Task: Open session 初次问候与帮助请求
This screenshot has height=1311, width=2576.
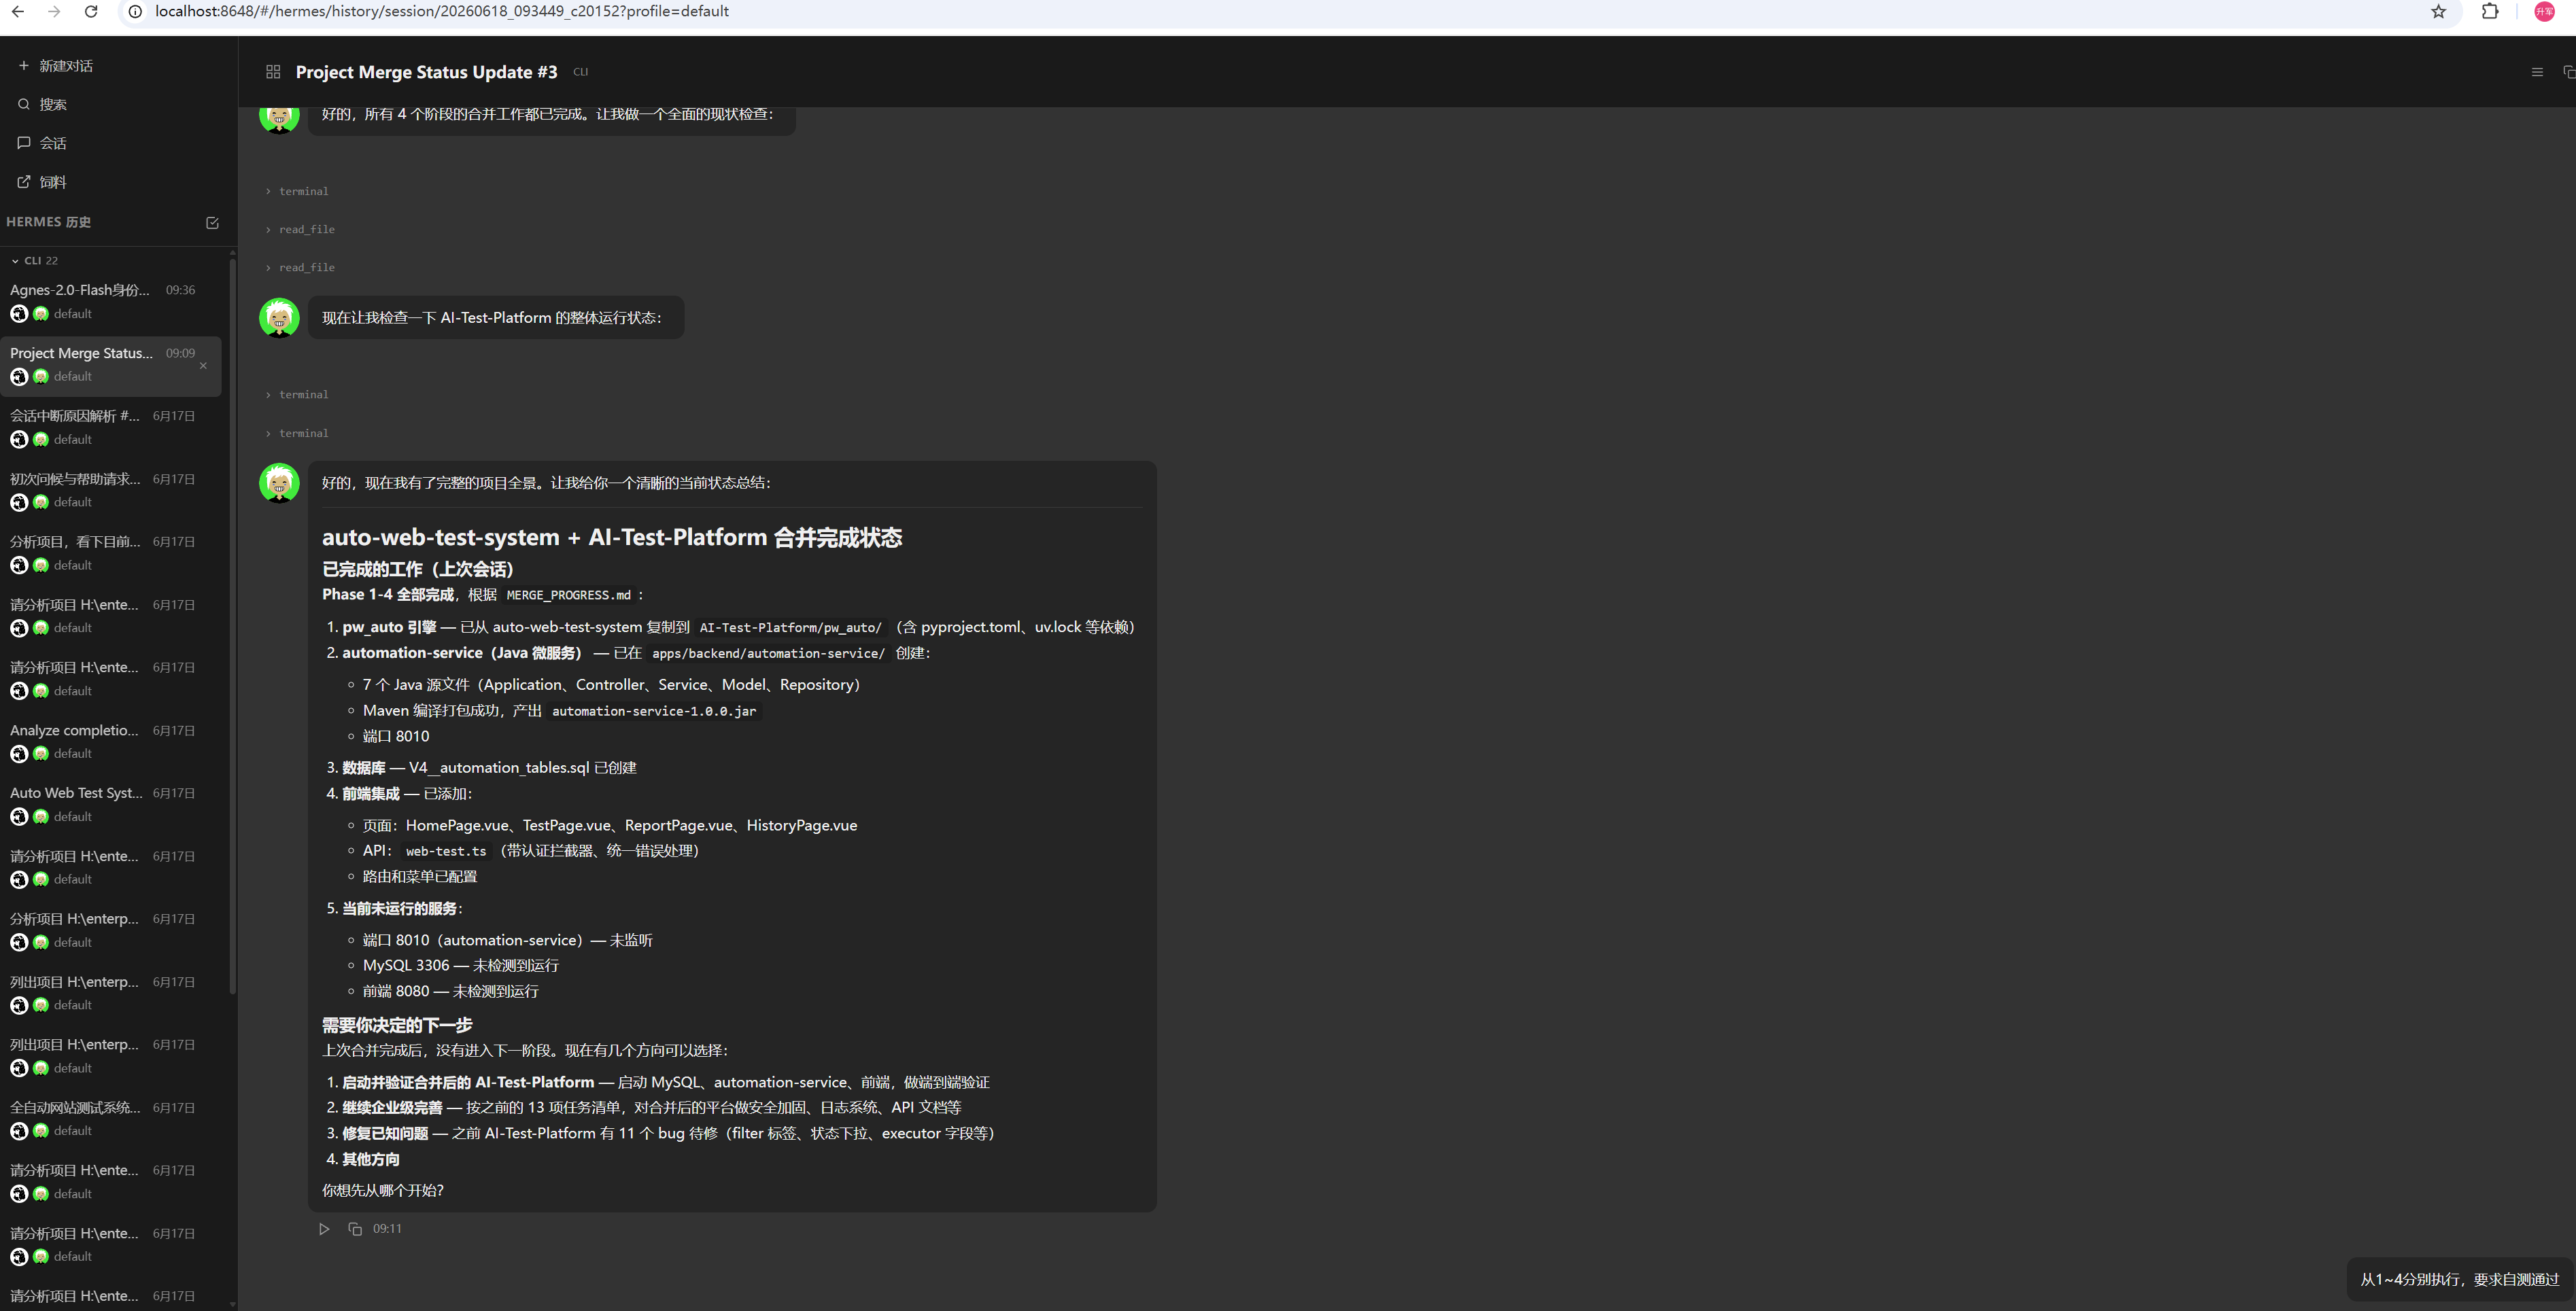Action: pyautogui.click(x=110, y=490)
